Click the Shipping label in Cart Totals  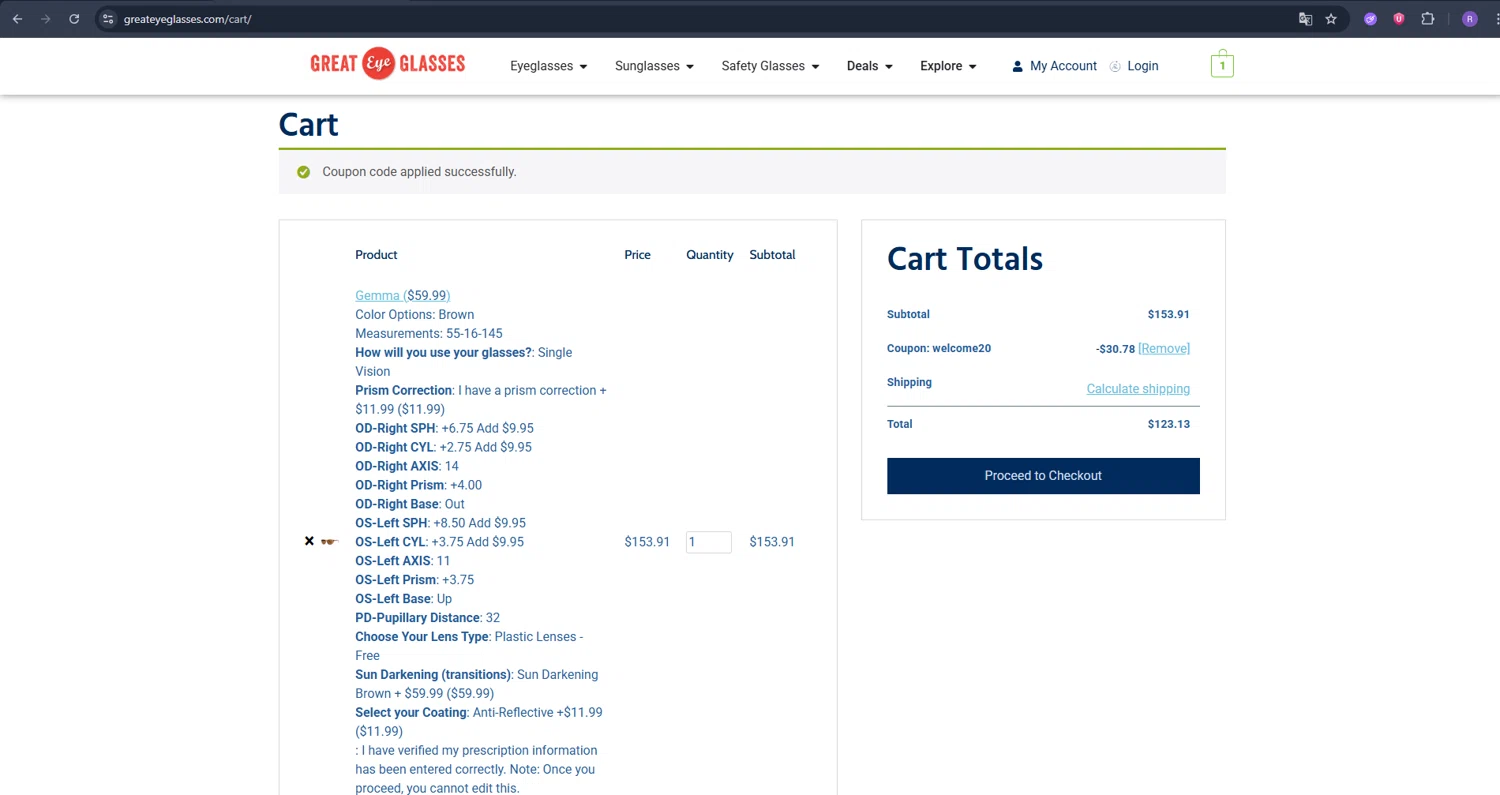pos(909,382)
